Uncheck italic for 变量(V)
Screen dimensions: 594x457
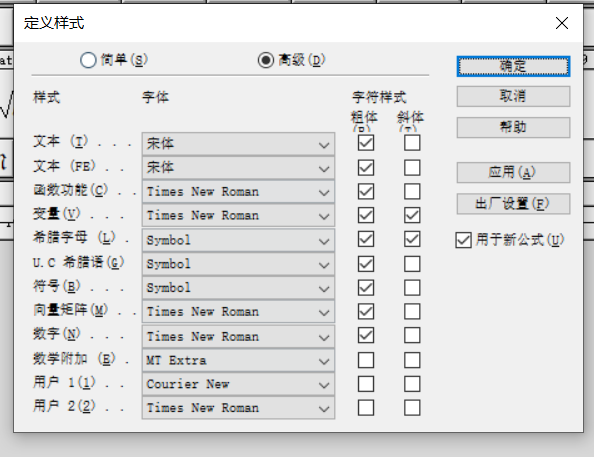pyautogui.click(x=412, y=215)
